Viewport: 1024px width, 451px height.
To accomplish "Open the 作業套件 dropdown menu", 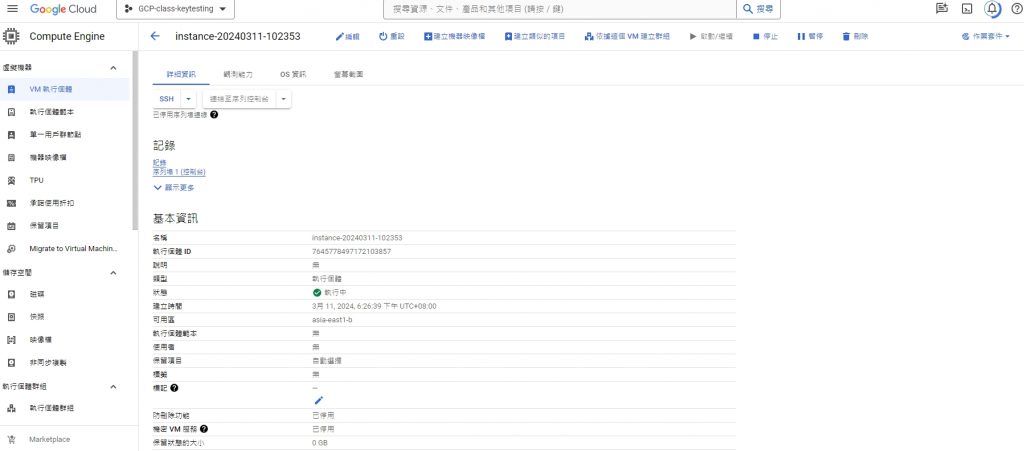I will click(x=985, y=36).
